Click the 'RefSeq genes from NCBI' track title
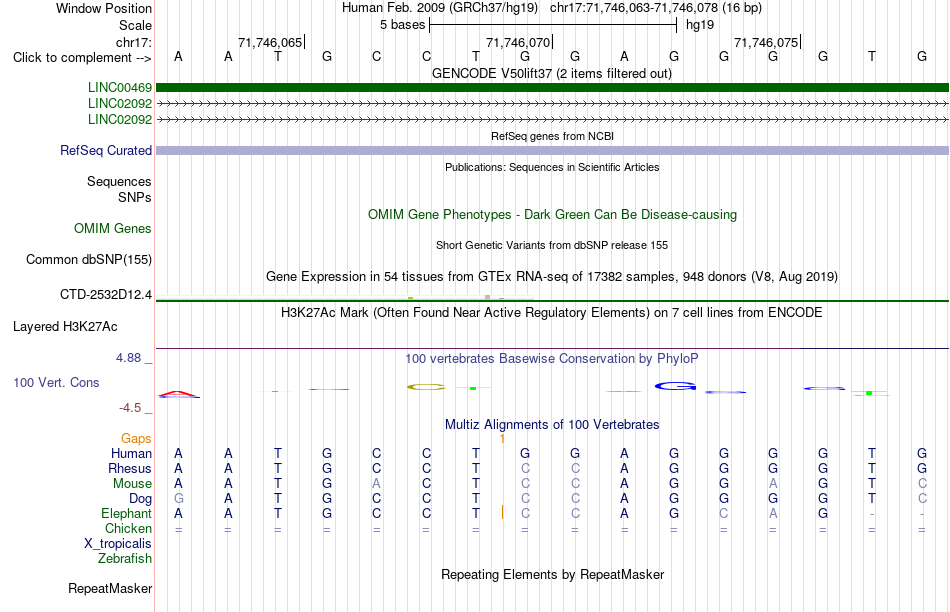Screen dimensions: 950x612 click(552, 136)
